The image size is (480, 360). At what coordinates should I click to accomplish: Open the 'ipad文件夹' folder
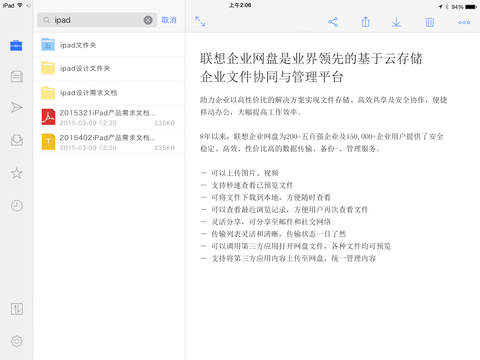pyautogui.click(x=109, y=45)
